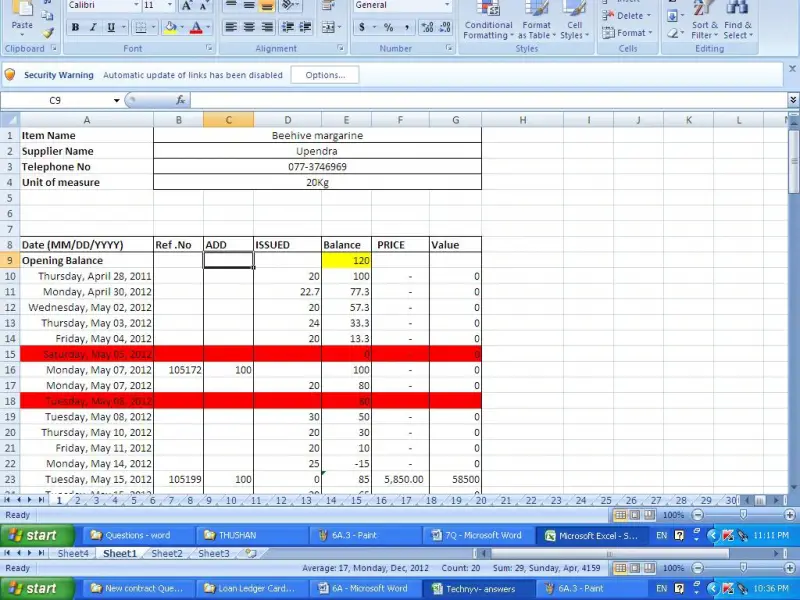The width and height of the screenshot is (800, 600).
Task: Toggle Italic formatting
Action: [x=92, y=28]
